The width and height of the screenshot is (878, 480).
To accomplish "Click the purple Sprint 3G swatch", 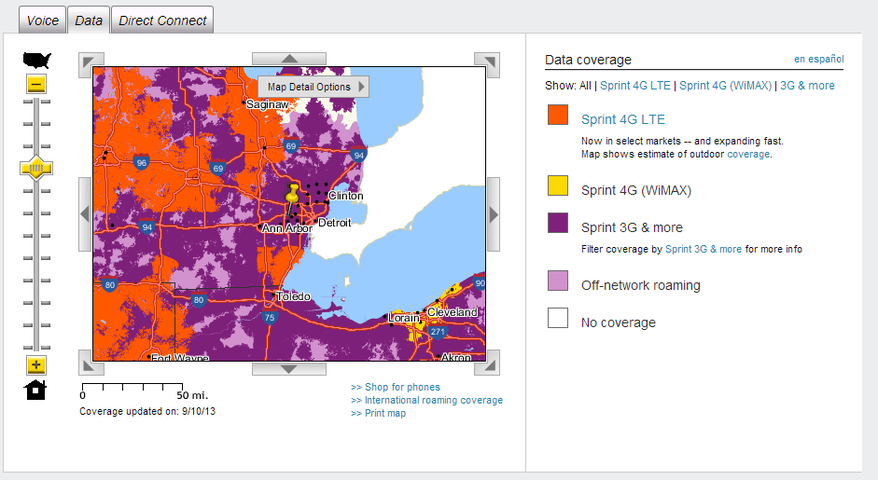I will pyautogui.click(x=558, y=222).
